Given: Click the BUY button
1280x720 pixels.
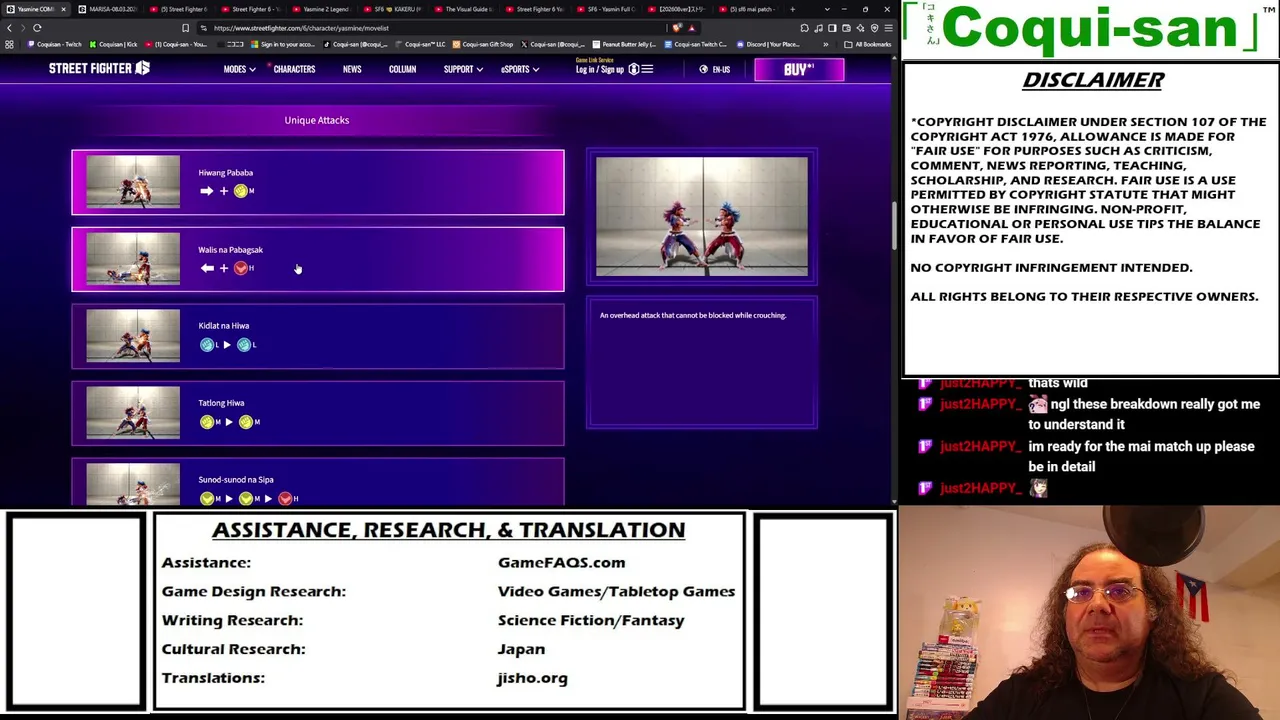Looking at the screenshot, I should click(799, 69).
